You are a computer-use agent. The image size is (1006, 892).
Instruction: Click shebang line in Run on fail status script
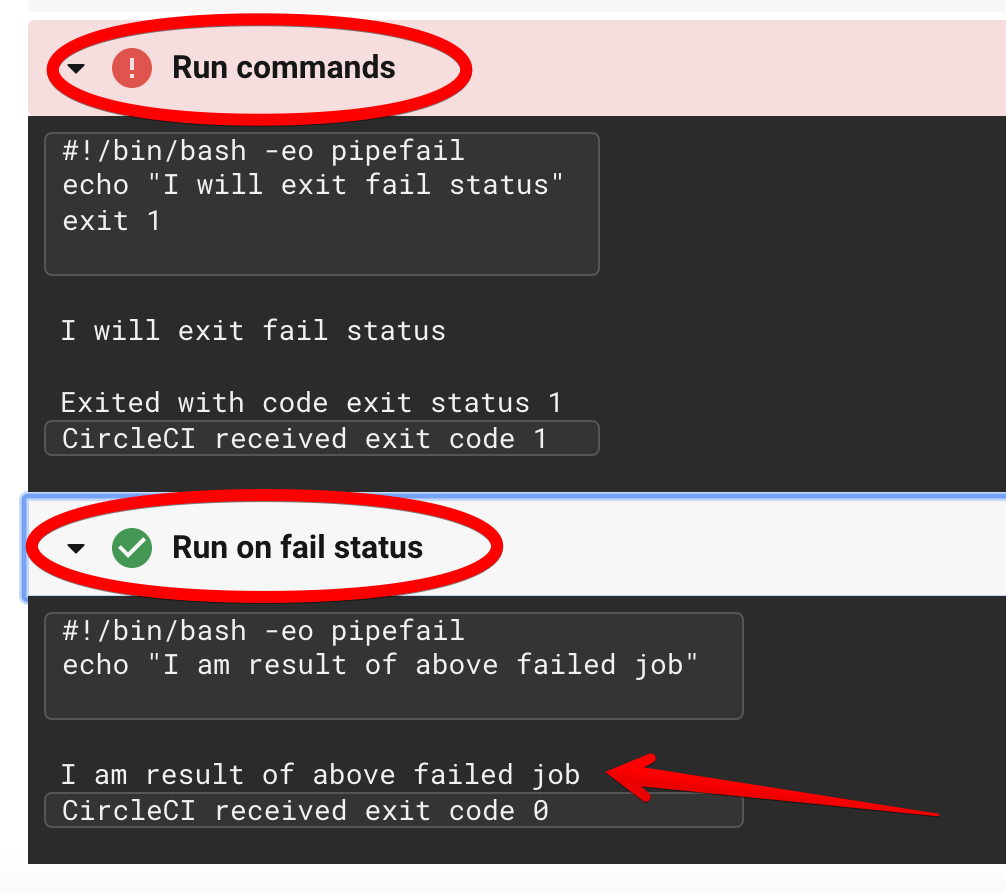coord(263,631)
